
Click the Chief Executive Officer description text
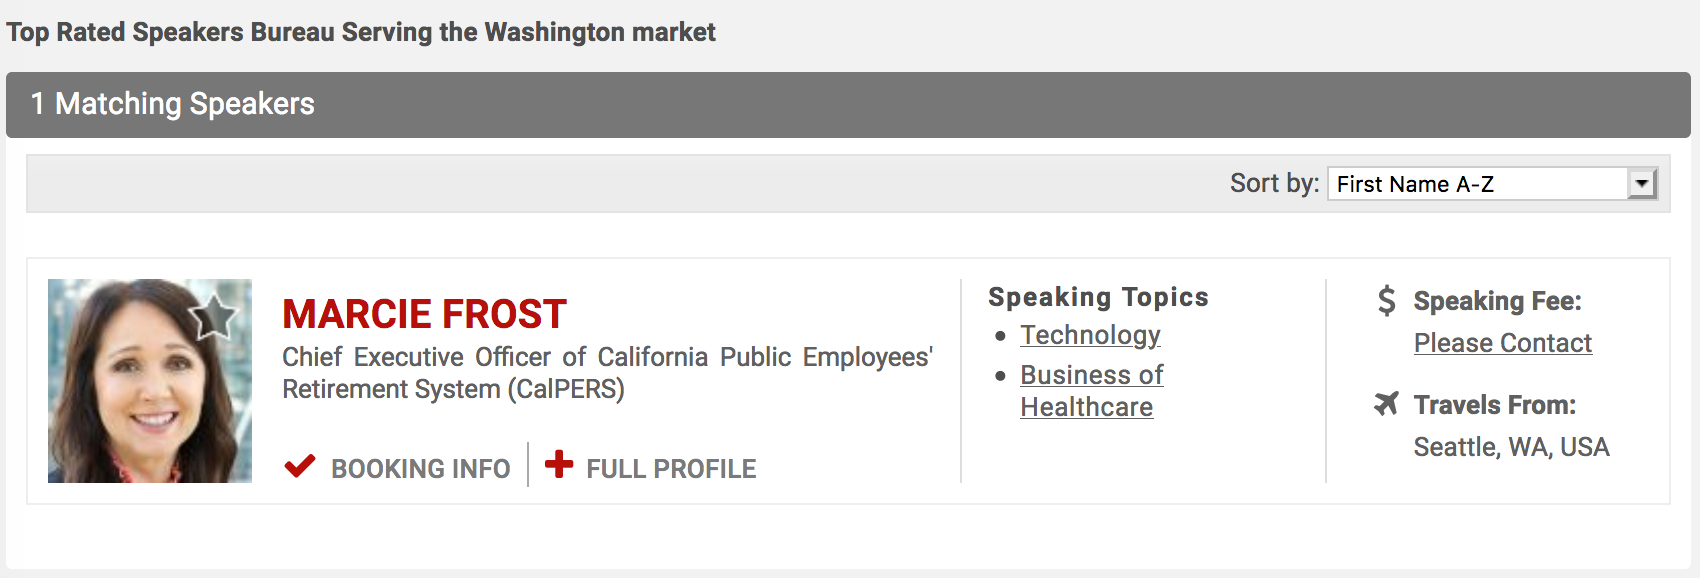607,373
